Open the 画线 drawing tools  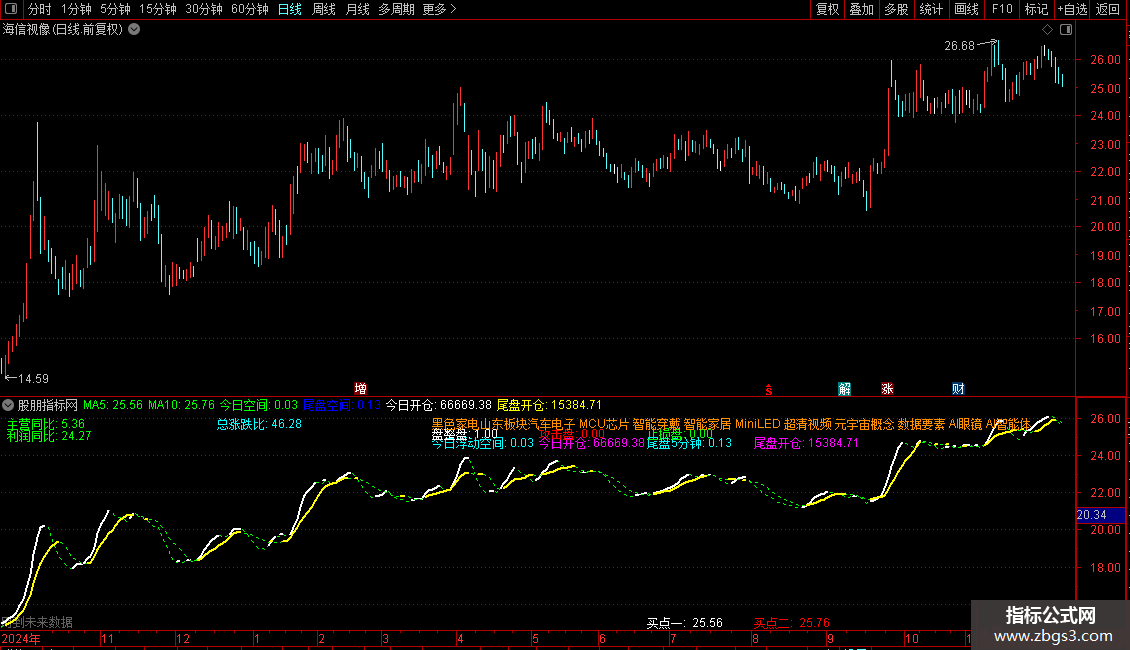966,9
